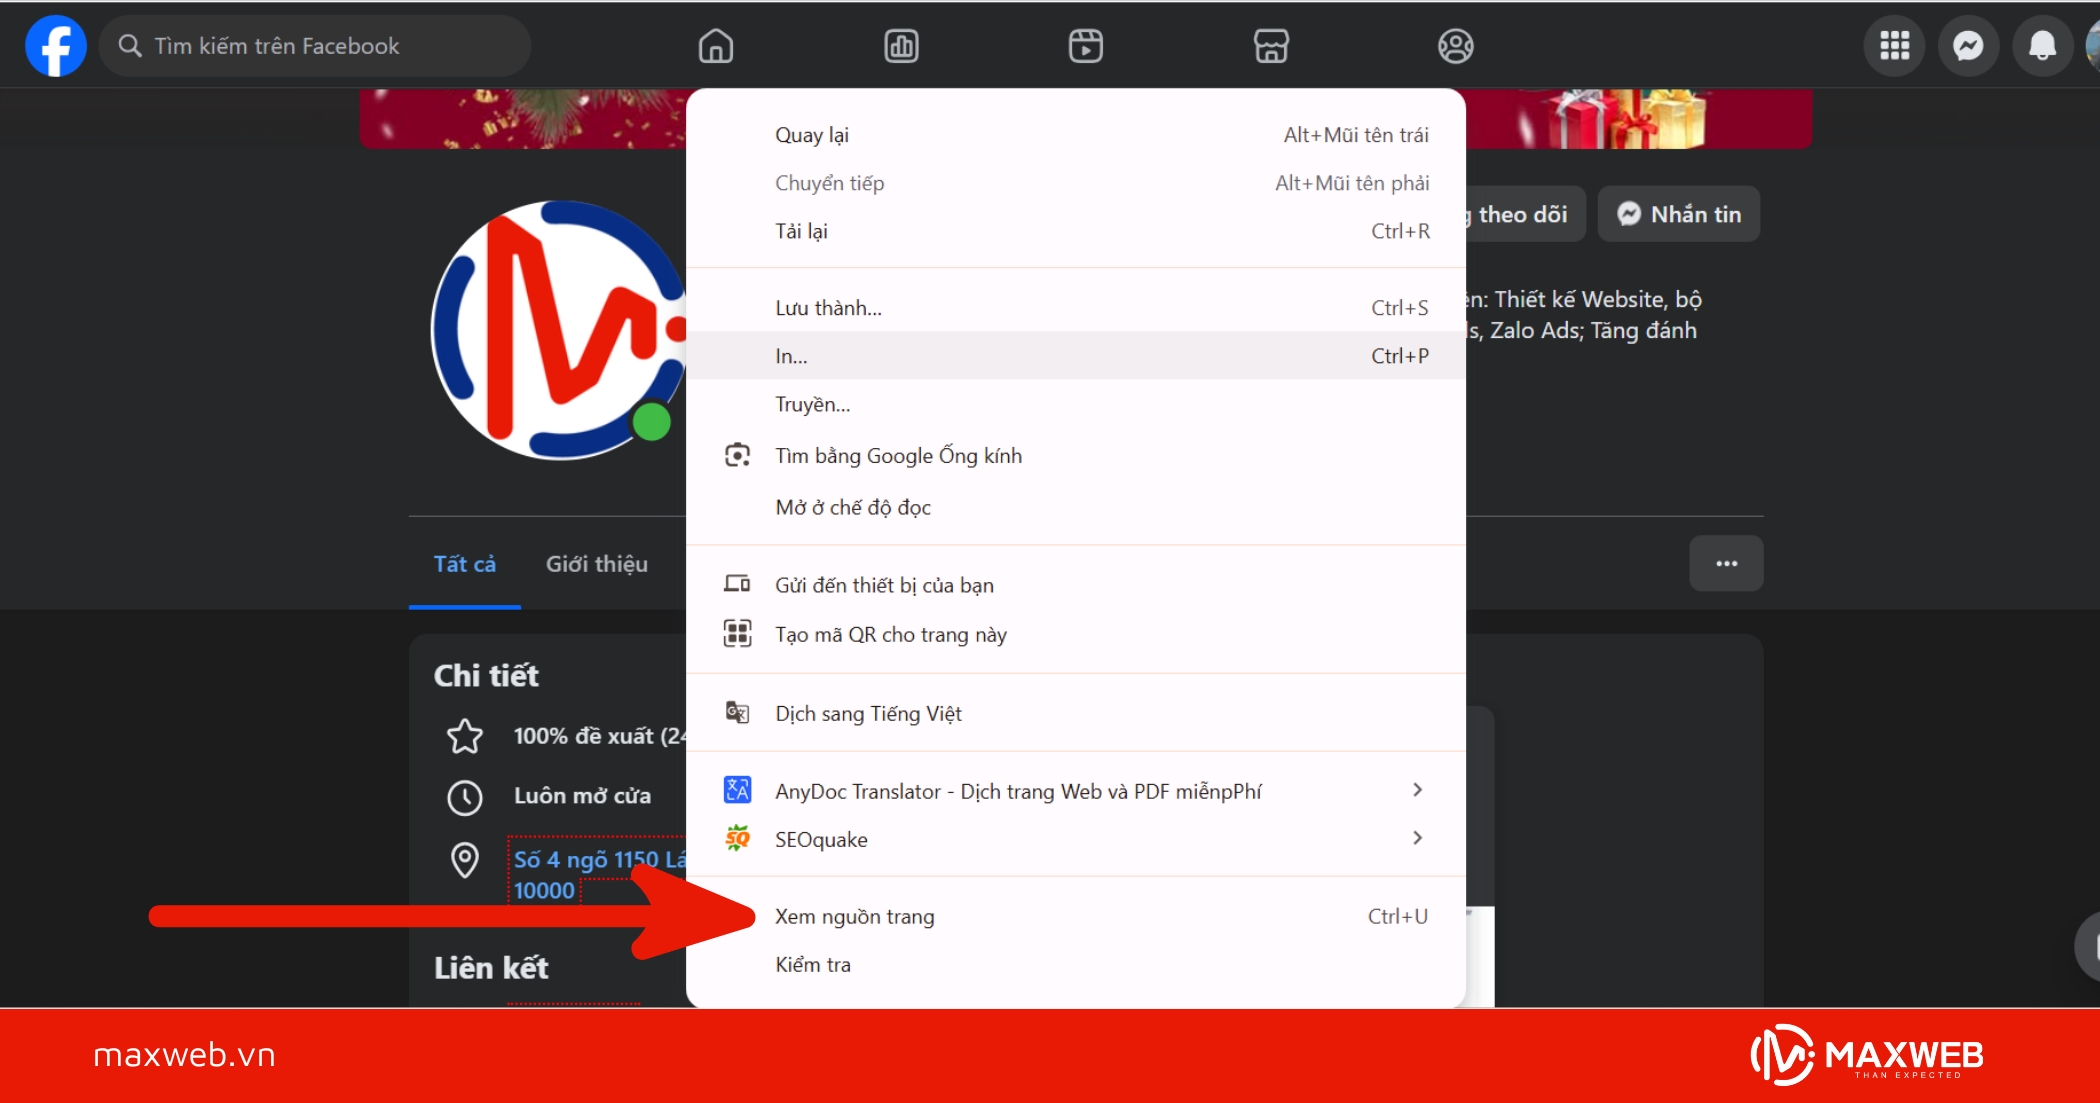Switch to the Giới thiệu tab

pyautogui.click(x=595, y=563)
